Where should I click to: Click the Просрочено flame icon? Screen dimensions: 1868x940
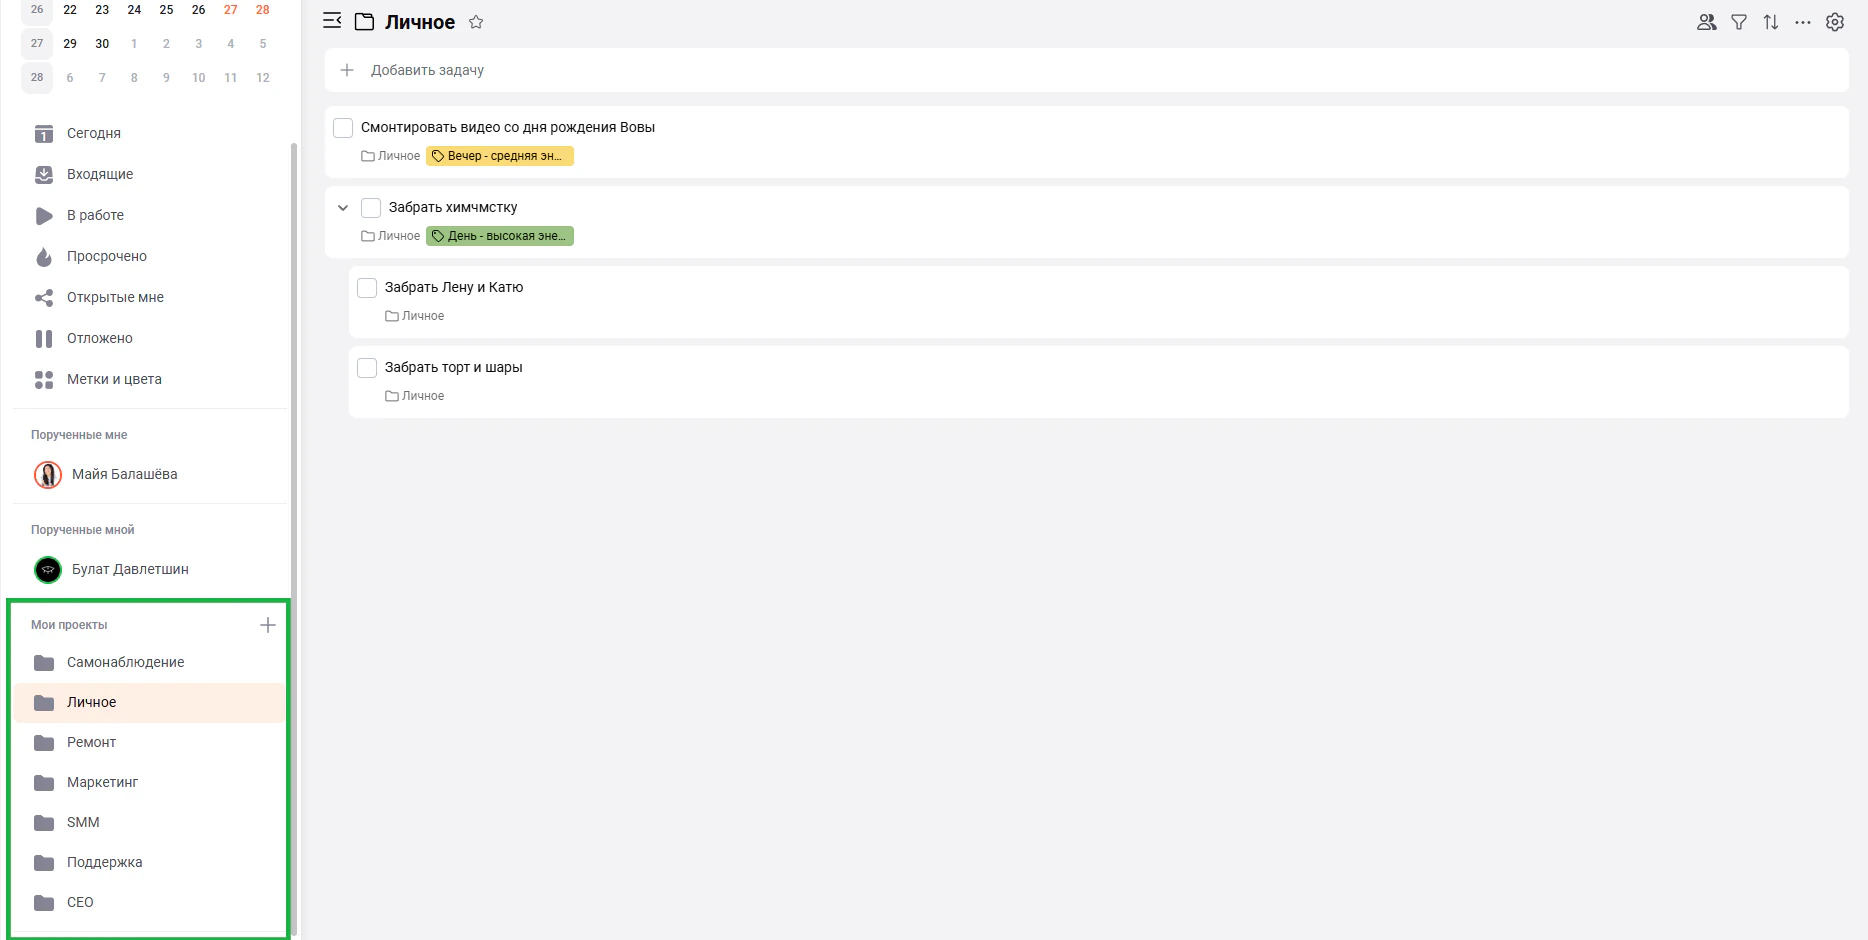44,256
